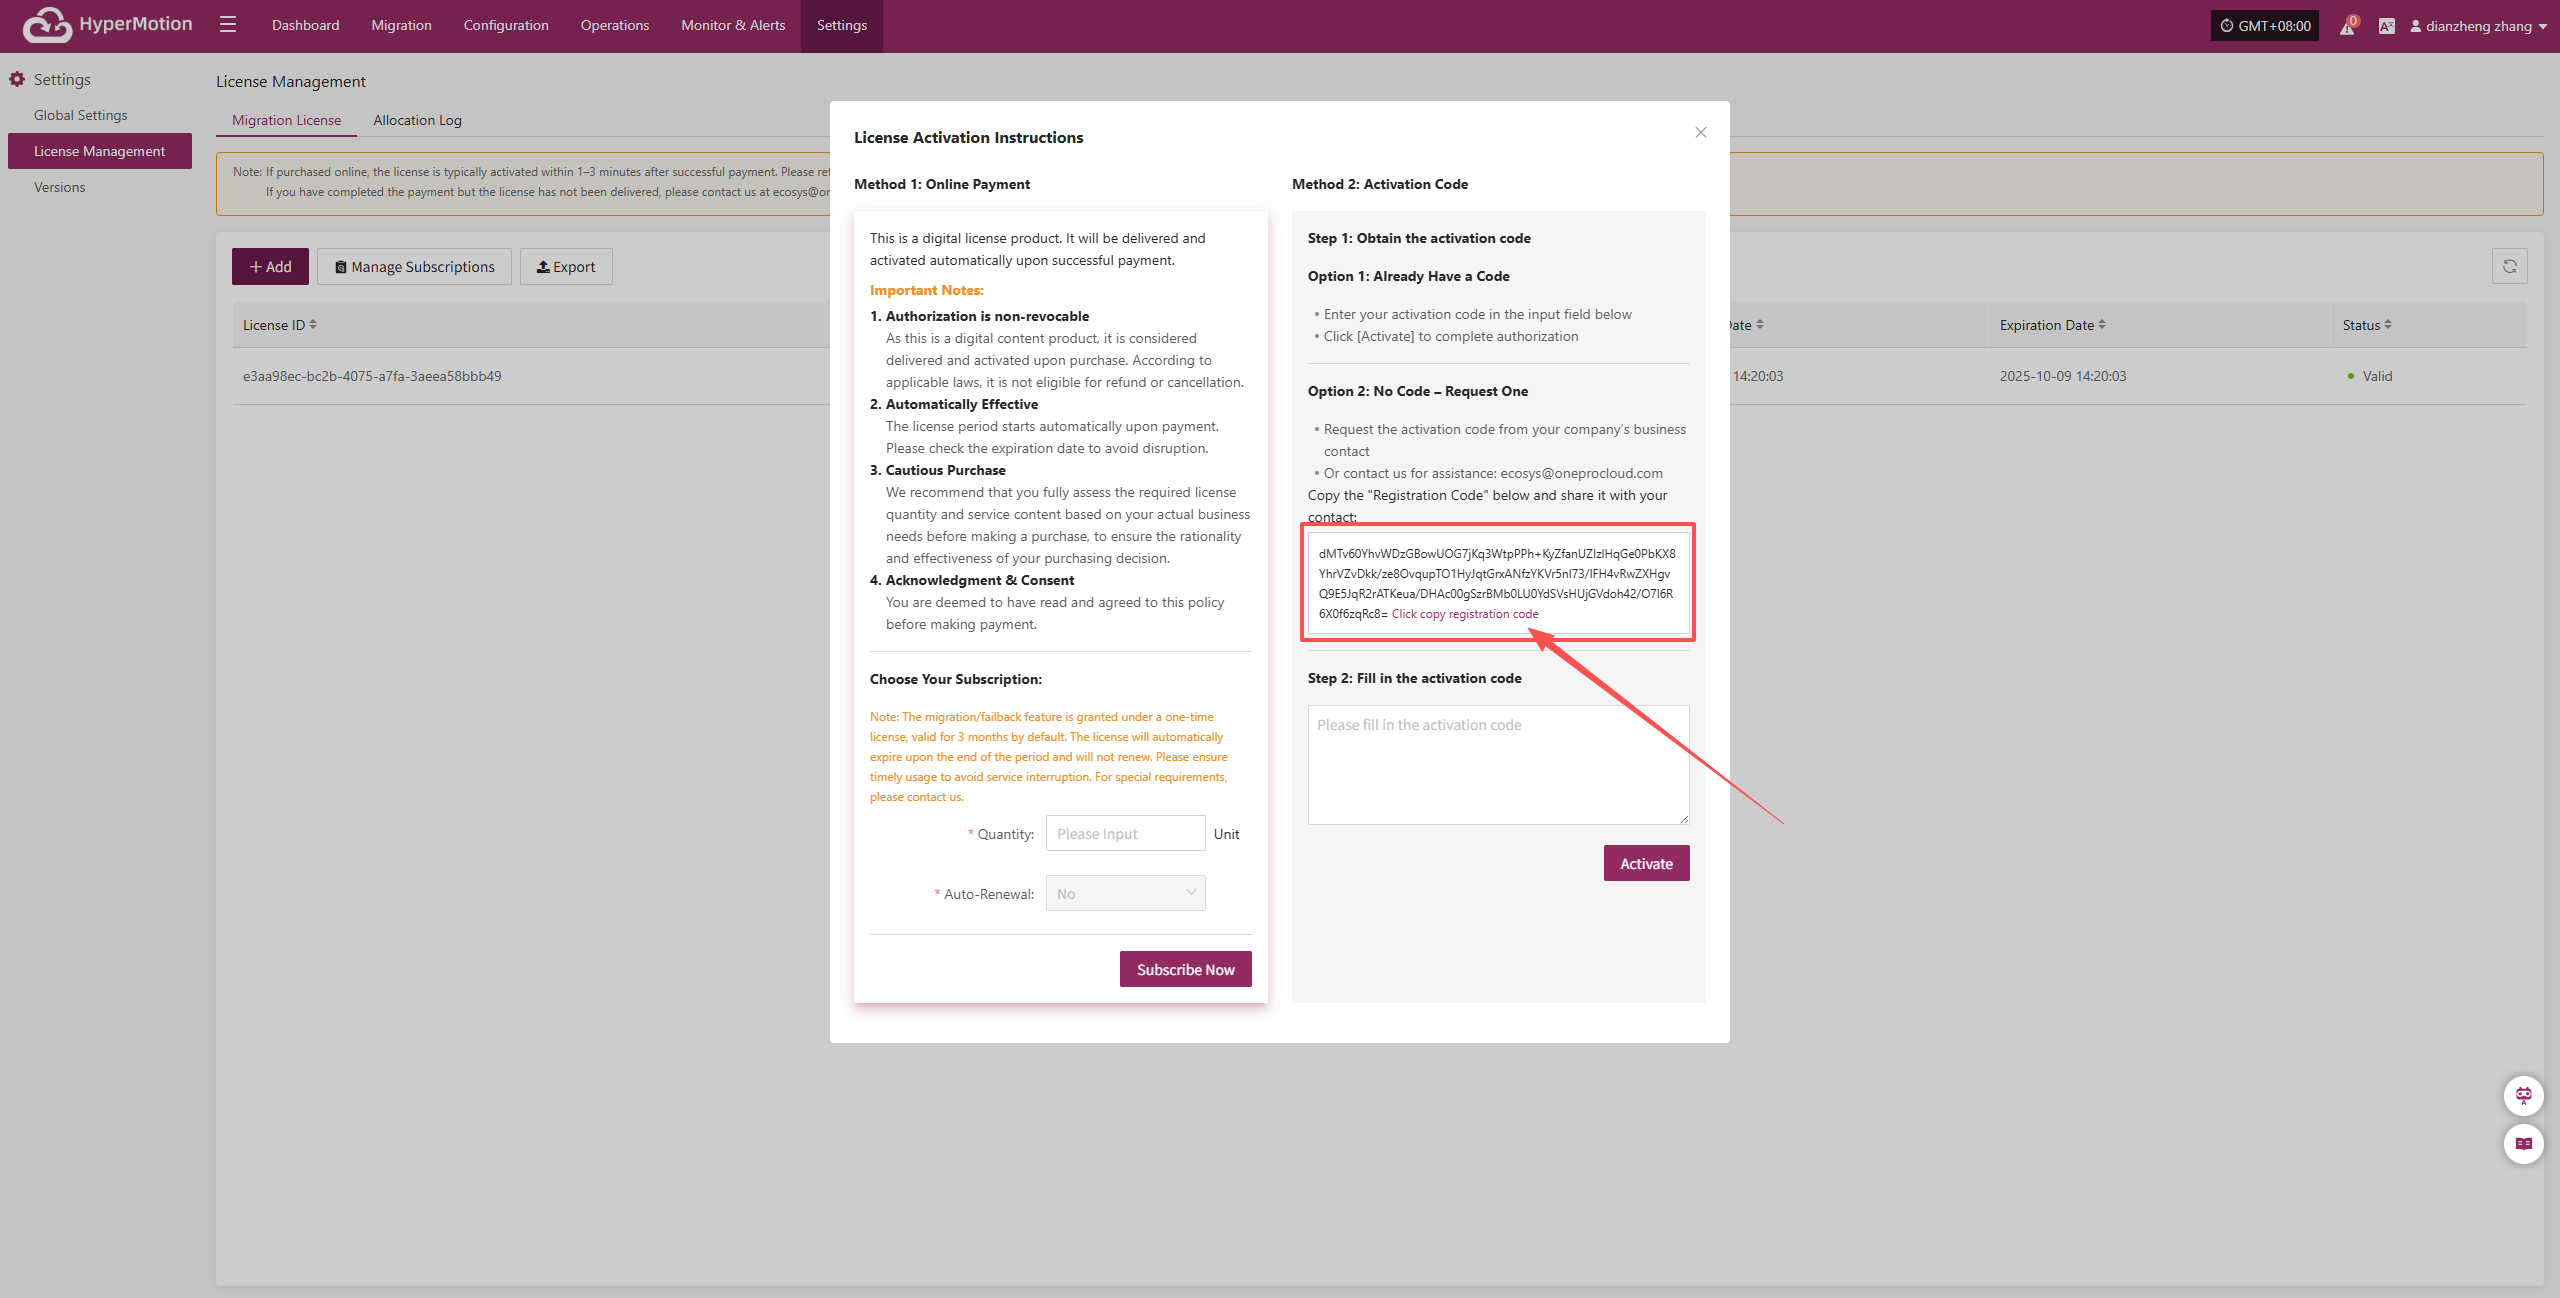Image resolution: width=2560 pixels, height=1298 pixels.
Task: Focus the activation code text area
Action: tap(1498, 765)
